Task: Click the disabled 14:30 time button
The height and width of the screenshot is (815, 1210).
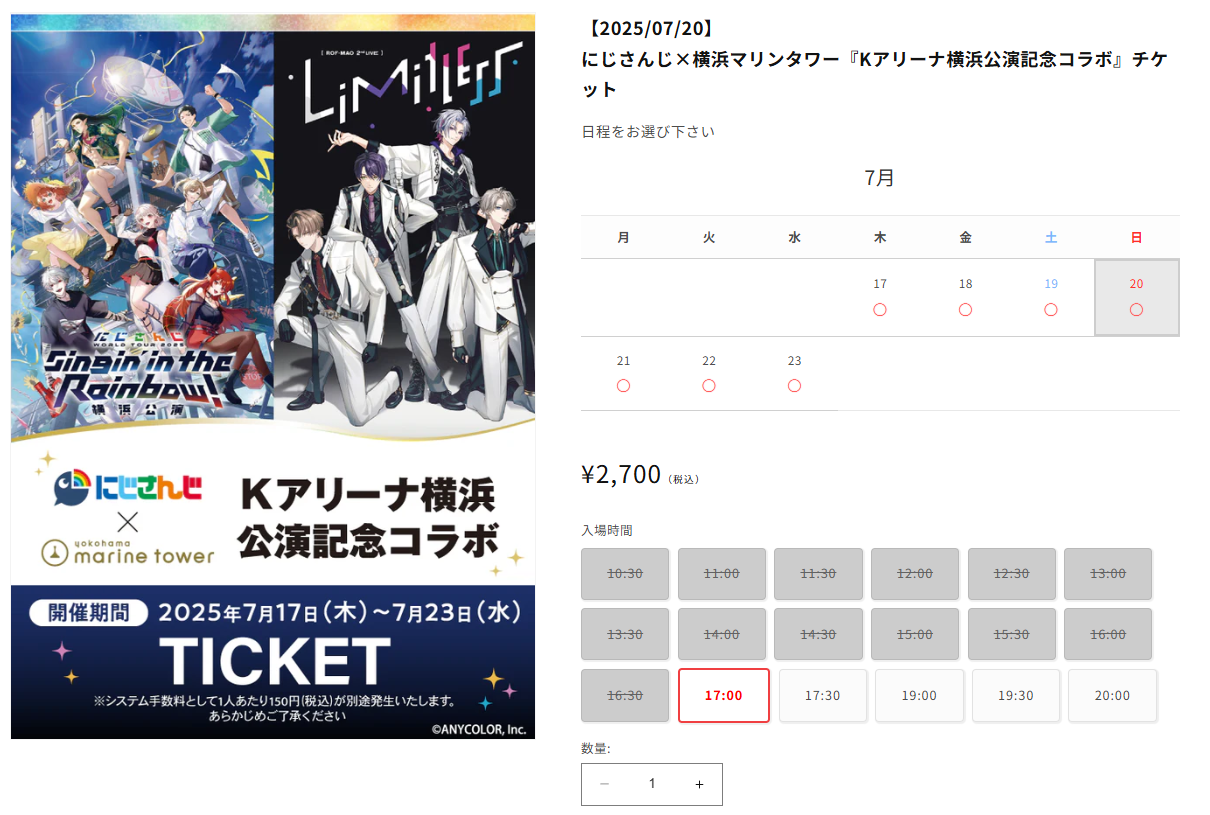Action: coord(818,634)
